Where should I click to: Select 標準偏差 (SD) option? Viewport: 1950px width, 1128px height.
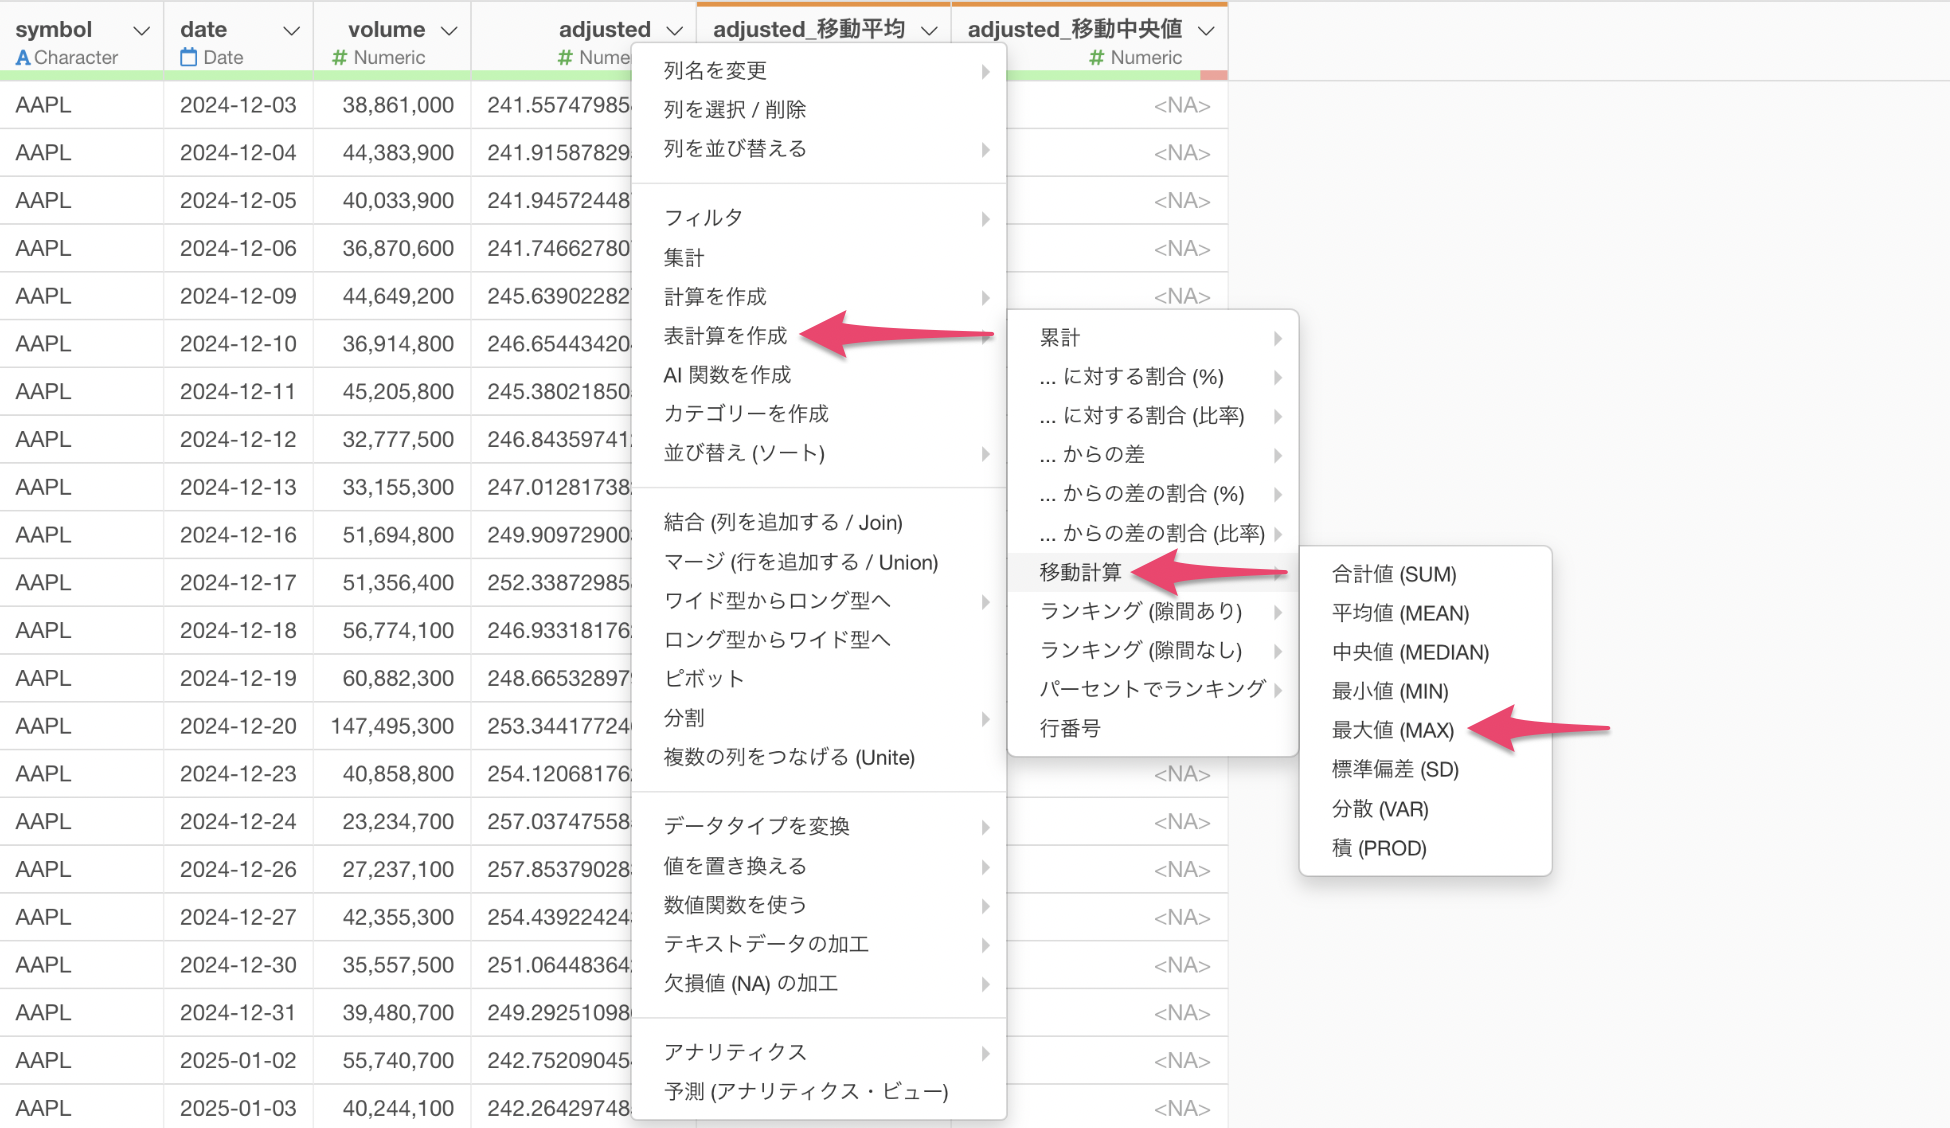pyautogui.click(x=1395, y=769)
